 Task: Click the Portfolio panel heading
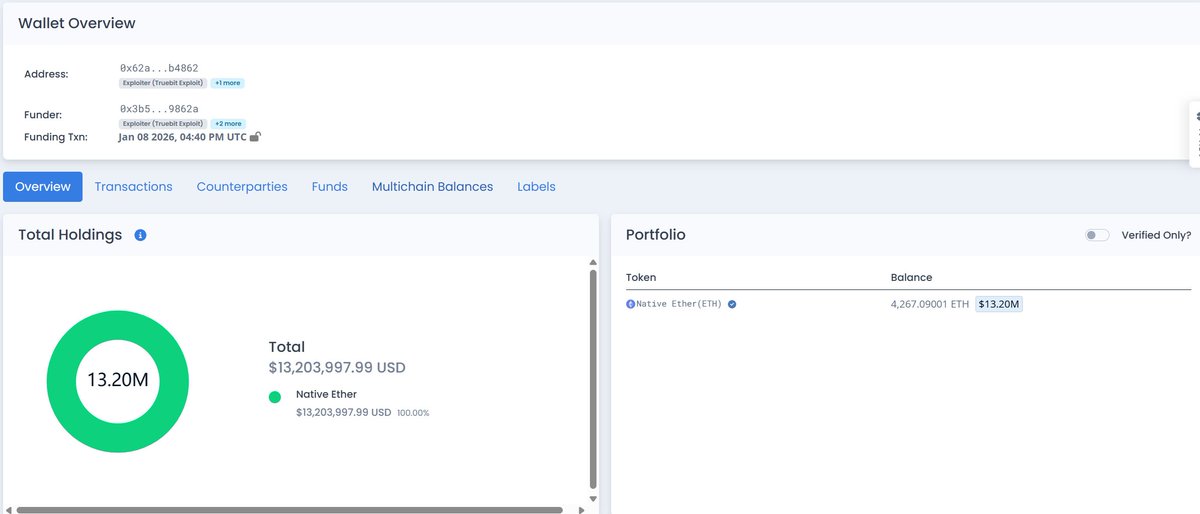(655, 235)
